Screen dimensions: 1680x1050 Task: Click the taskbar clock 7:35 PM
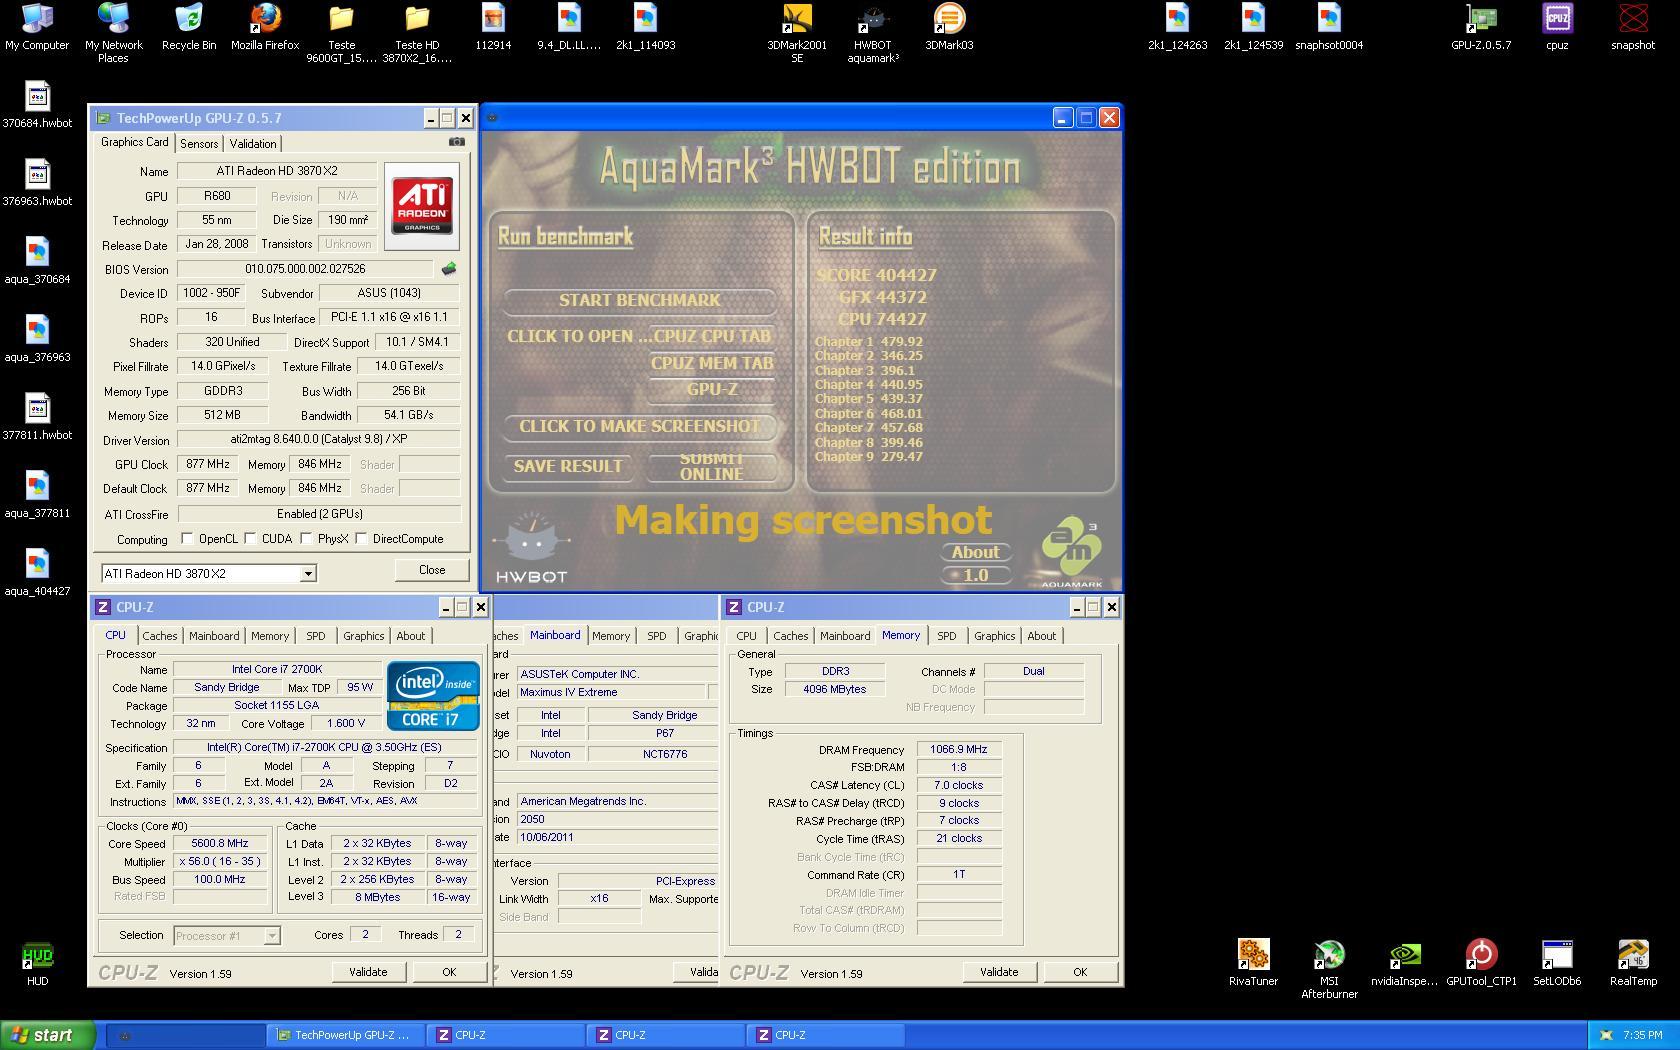point(1643,1035)
